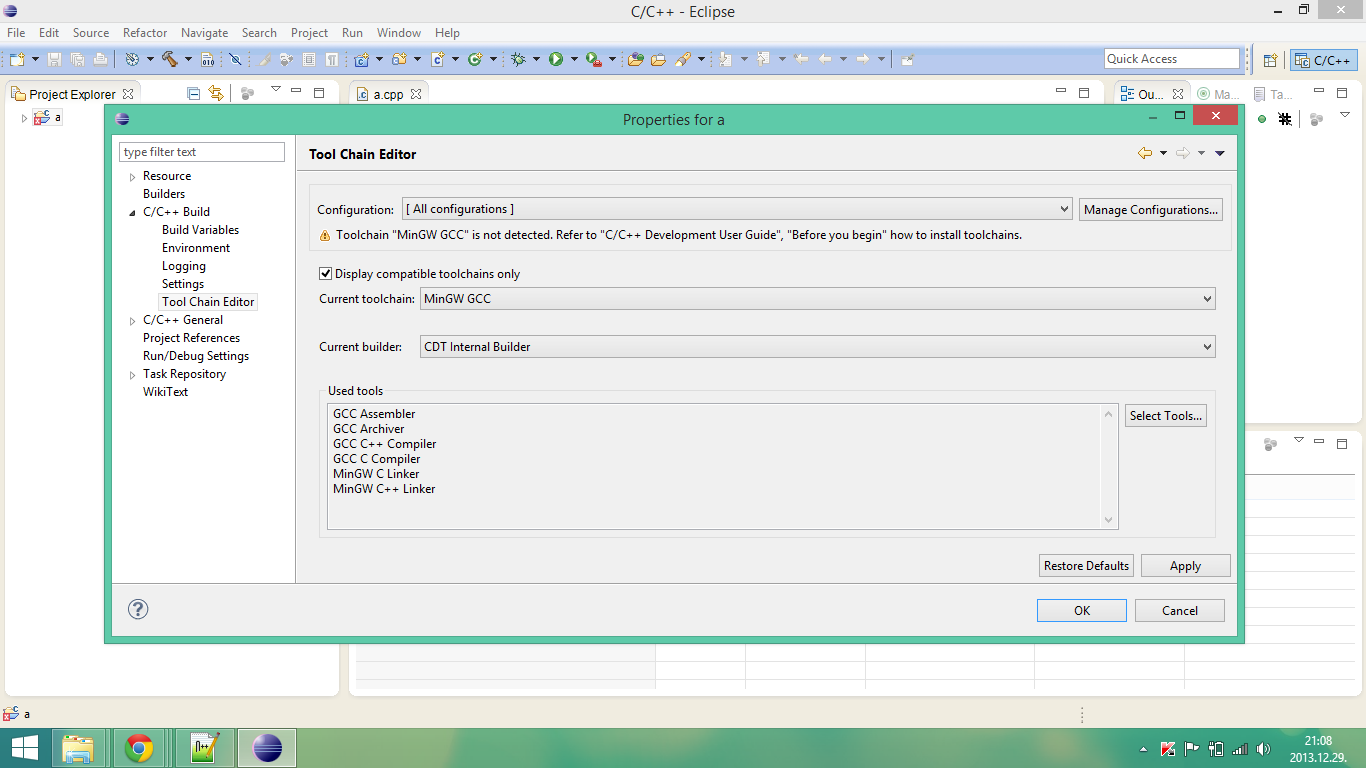Click the skip all breakpoints icon

[x=235, y=59]
